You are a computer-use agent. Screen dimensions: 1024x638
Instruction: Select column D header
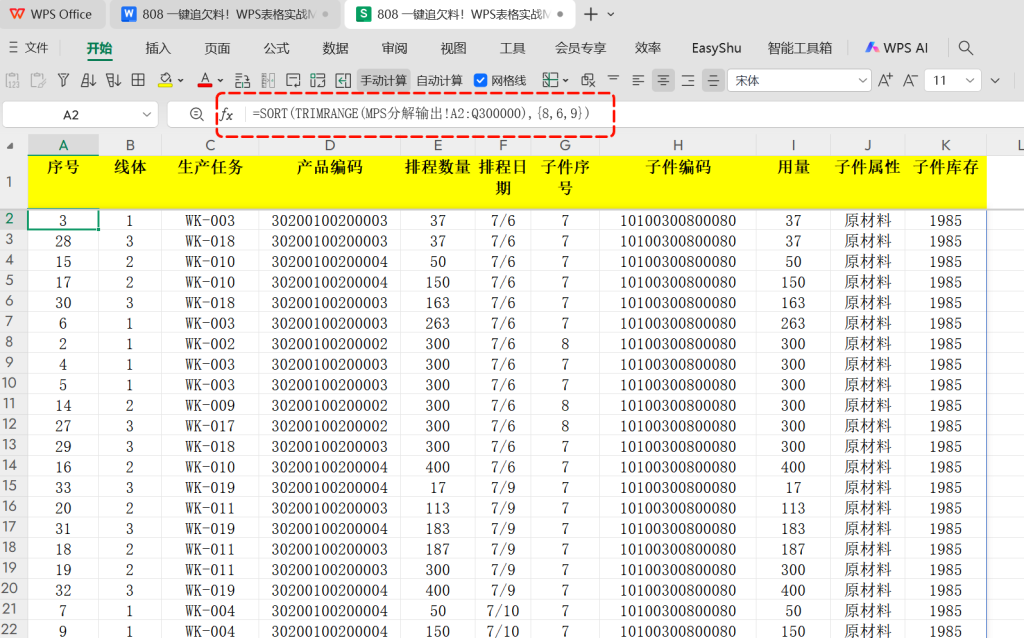(x=329, y=146)
